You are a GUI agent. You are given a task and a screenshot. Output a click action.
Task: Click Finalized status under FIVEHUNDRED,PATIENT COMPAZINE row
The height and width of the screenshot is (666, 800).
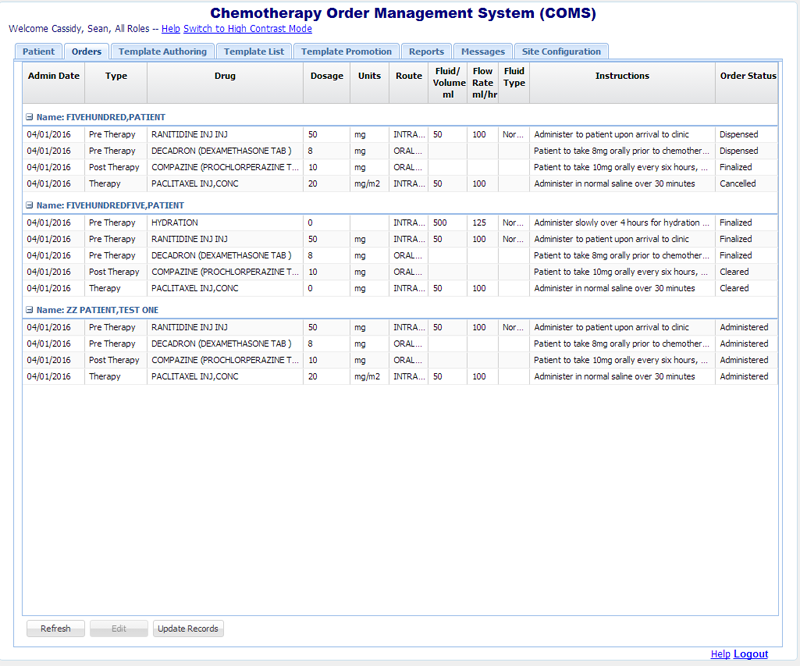(746, 167)
